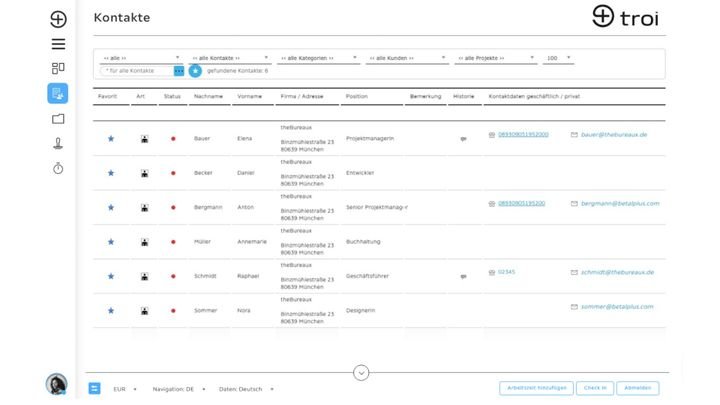The width and height of the screenshot is (720, 405).
Task: Click red status dot for Schmidt
Action: (173, 276)
